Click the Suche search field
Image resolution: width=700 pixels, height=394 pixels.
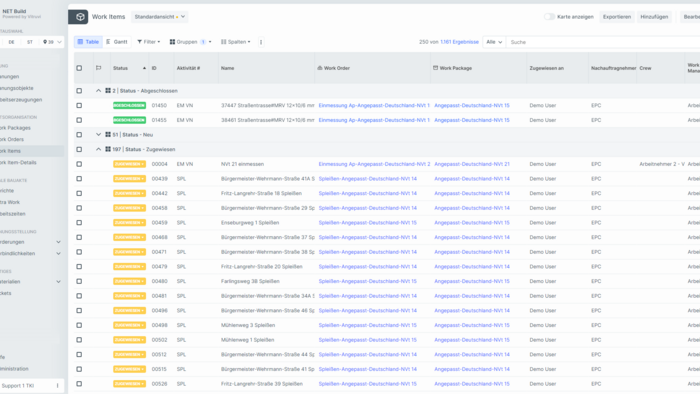pos(603,42)
